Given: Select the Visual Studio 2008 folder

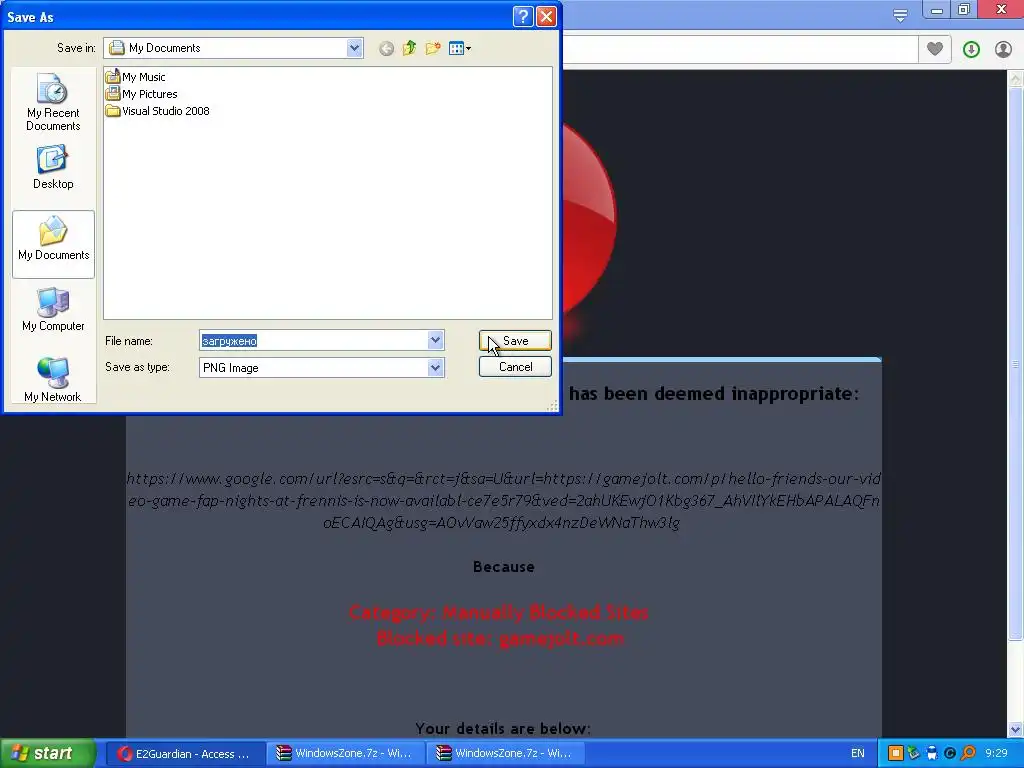Looking at the screenshot, I should pos(158,111).
